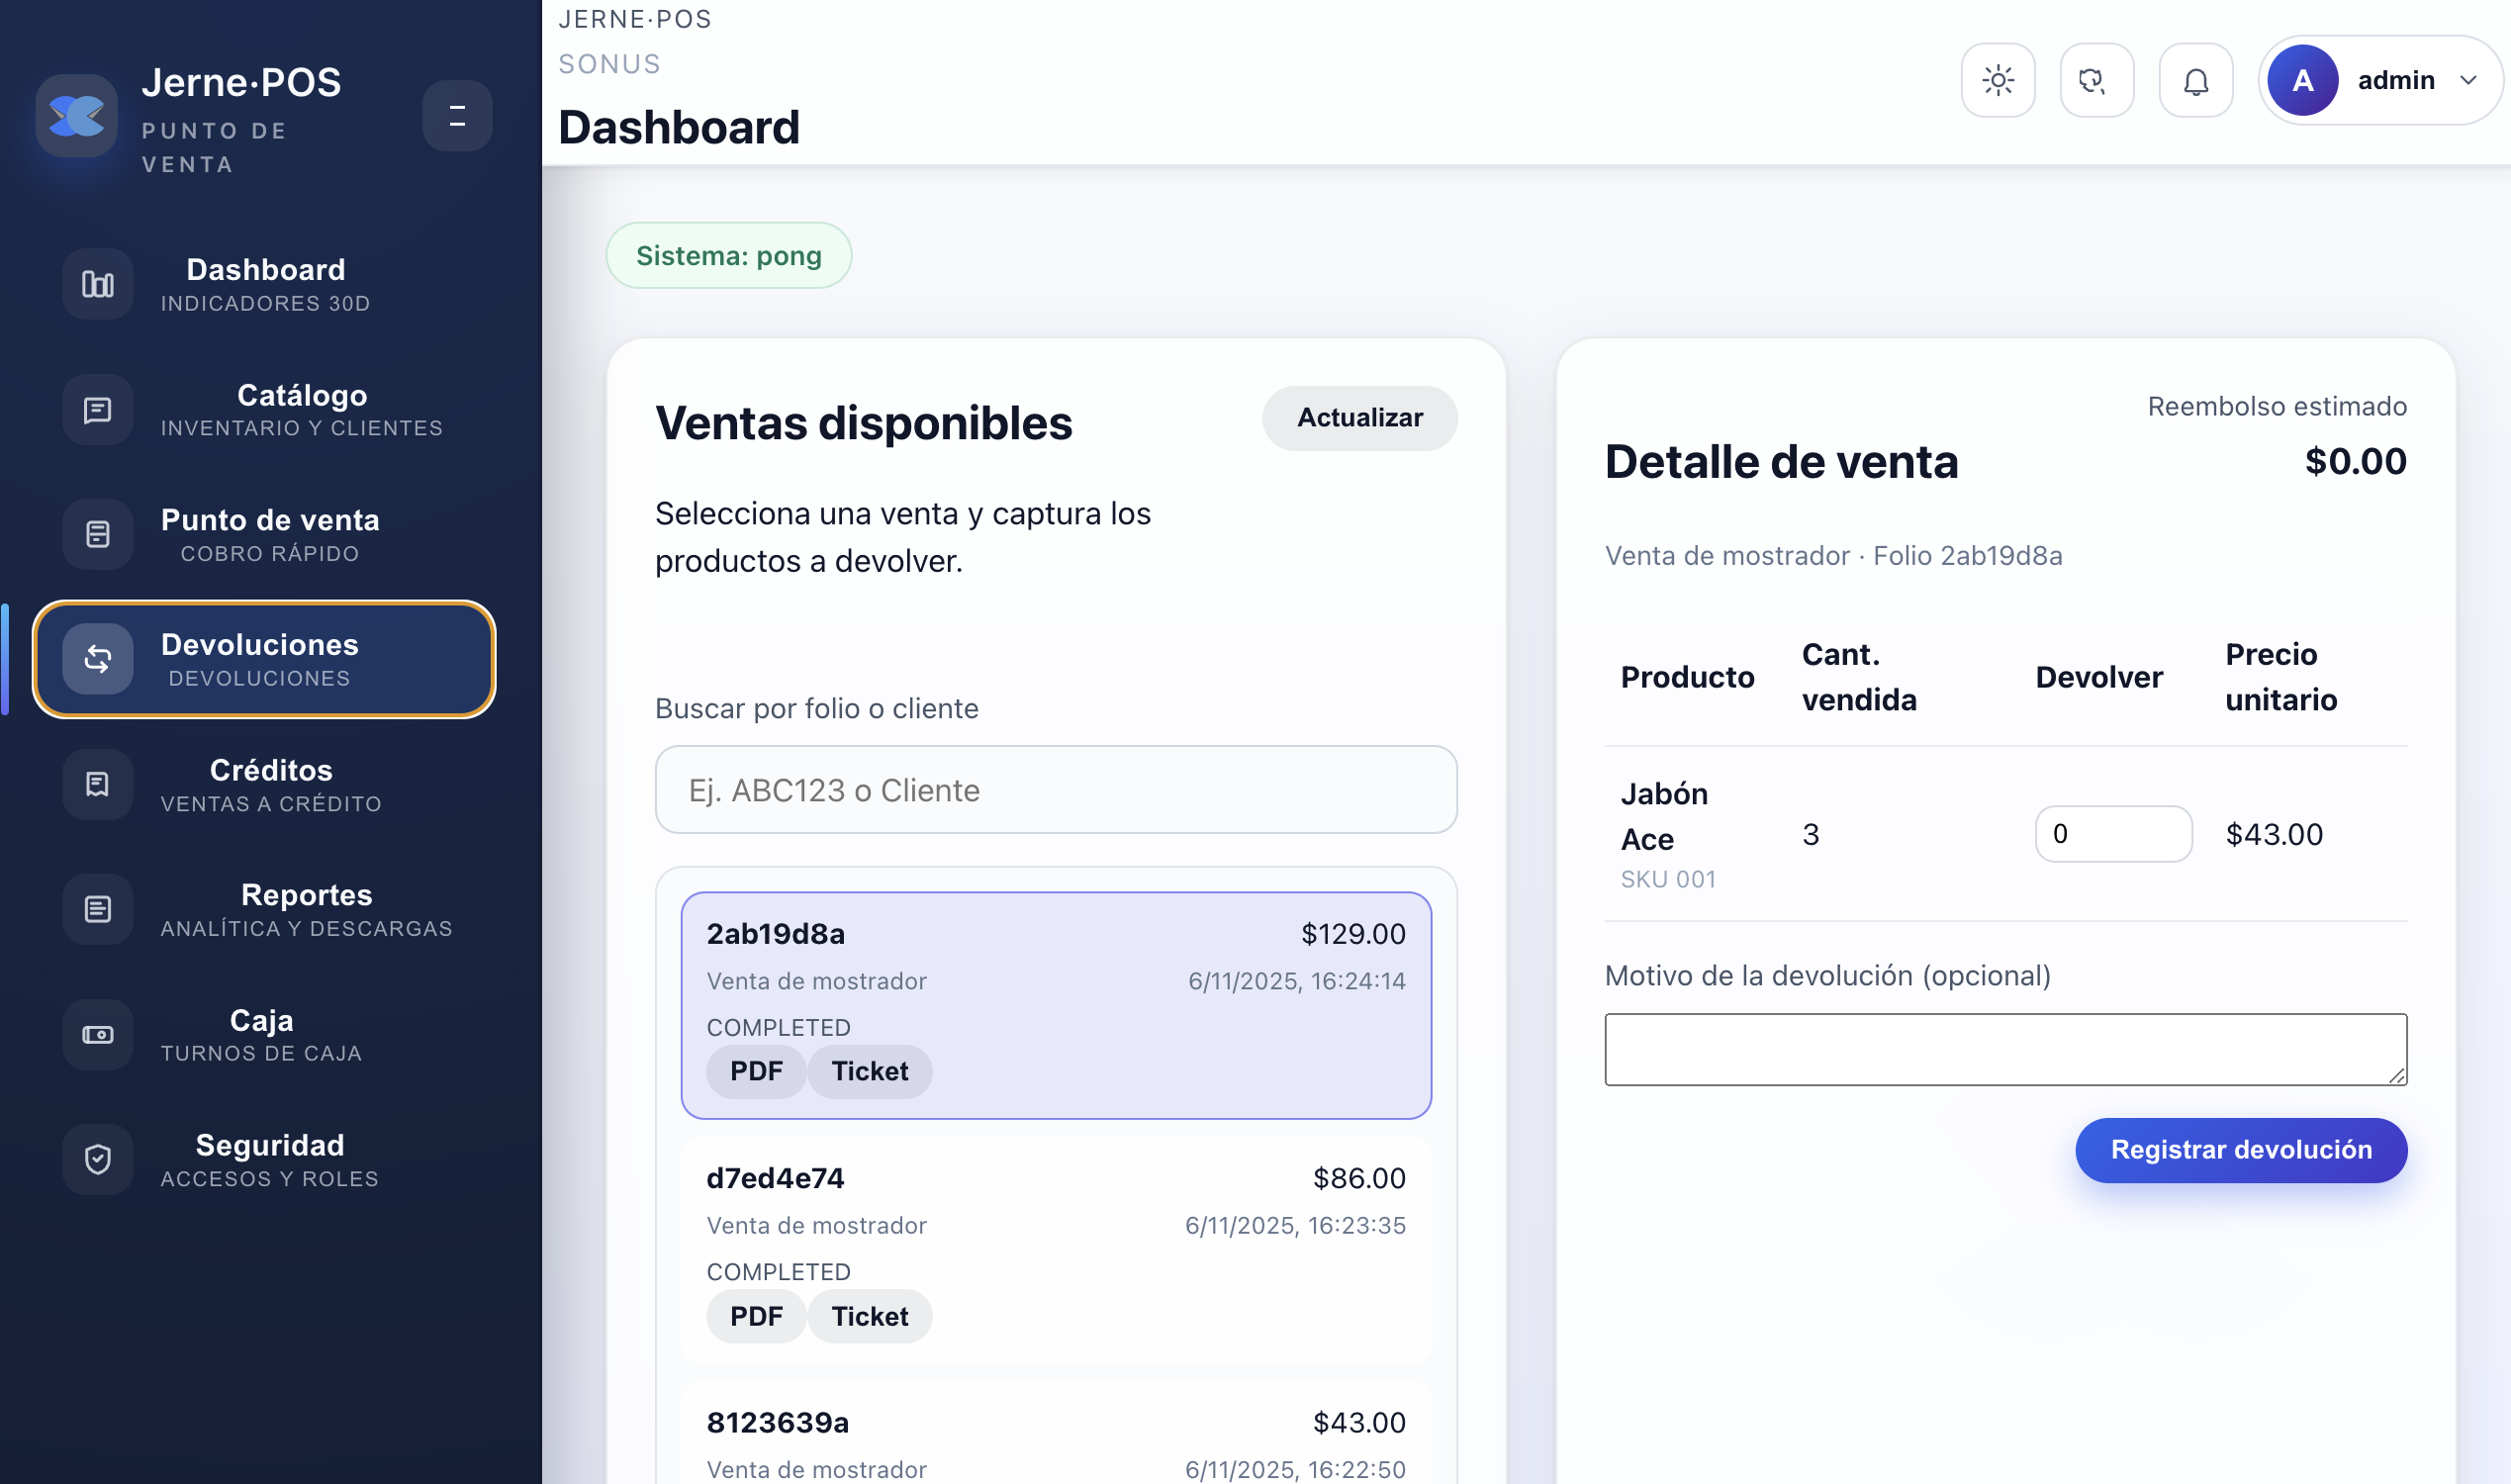Click the Actualizar refresh button
The image size is (2511, 1484).
1359,418
